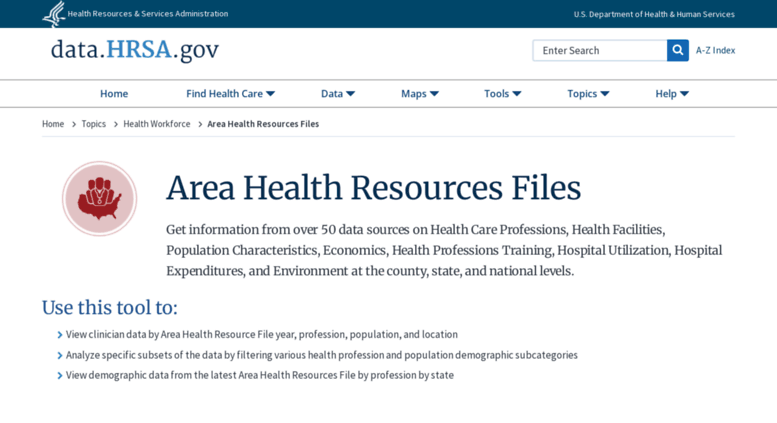Click the 'View demographic data from the latest' bullet

[260, 375]
